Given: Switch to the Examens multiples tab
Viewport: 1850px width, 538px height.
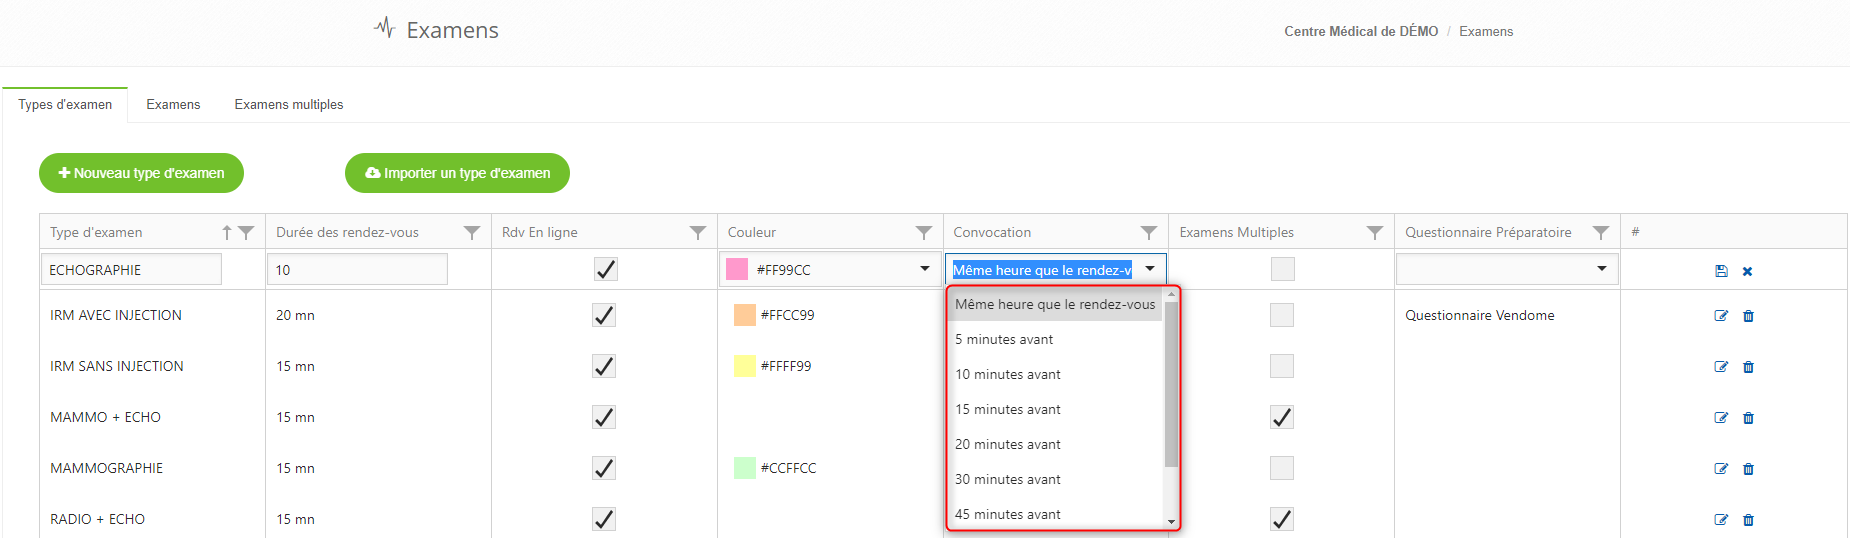Looking at the screenshot, I should click(288, 104).
